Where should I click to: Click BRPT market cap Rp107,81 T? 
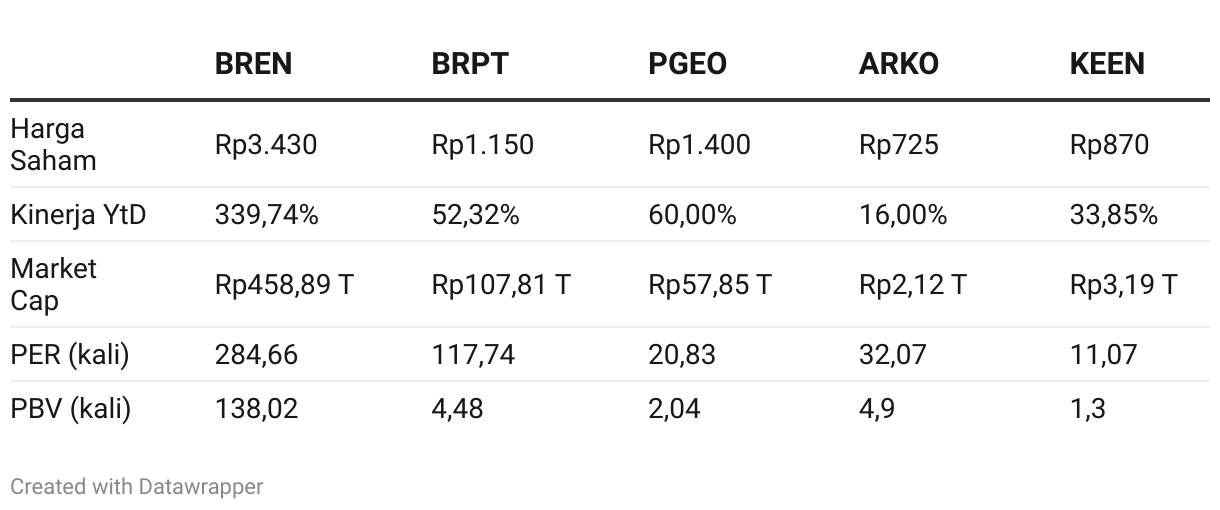500,285
